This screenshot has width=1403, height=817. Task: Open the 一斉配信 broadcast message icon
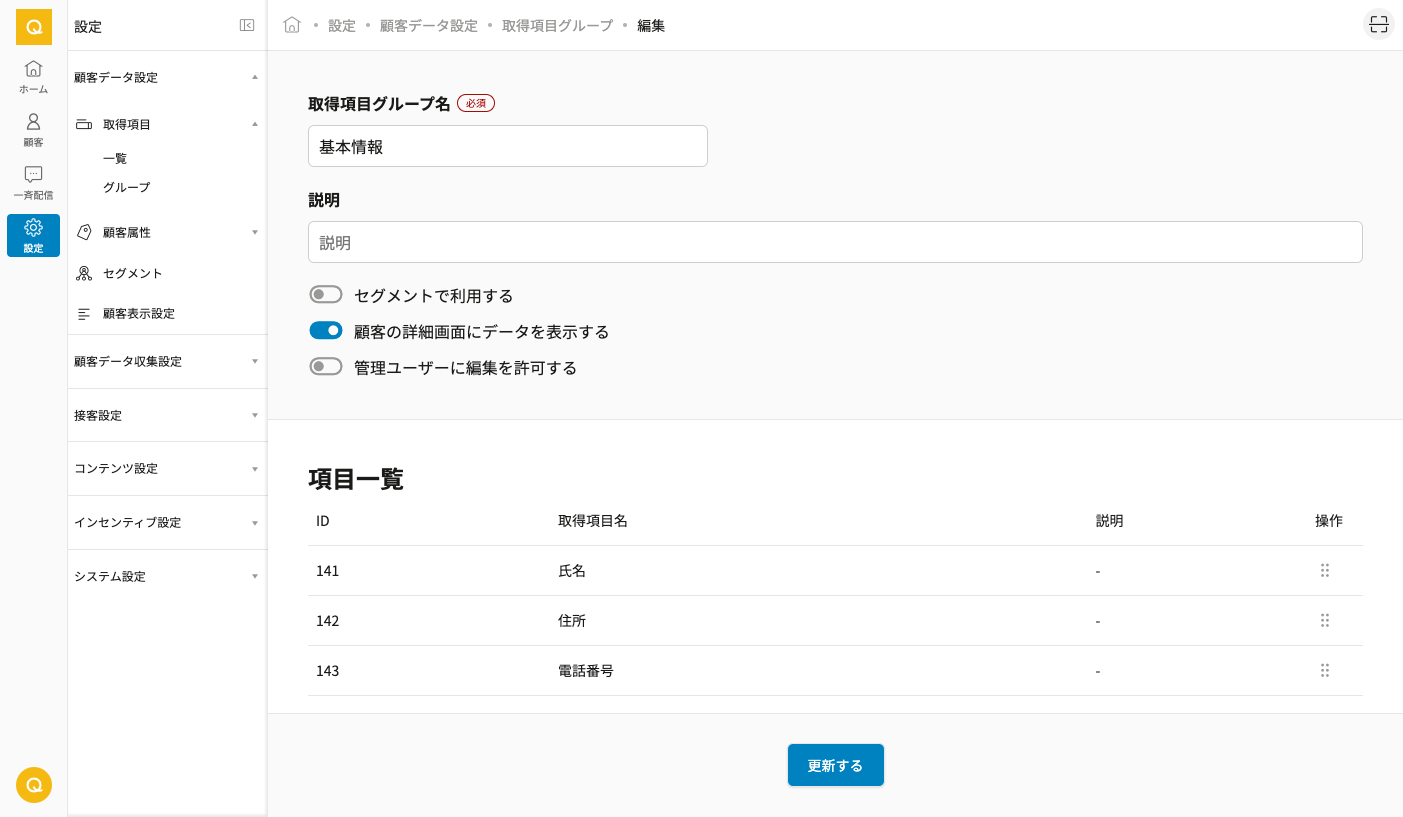point(33,182)
